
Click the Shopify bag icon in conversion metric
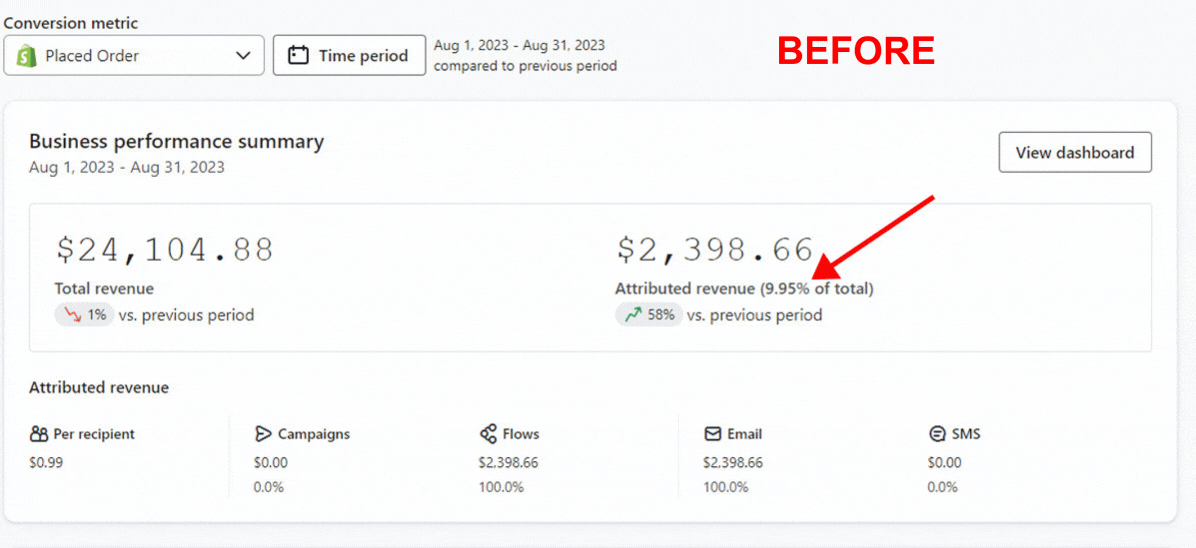[x=26, y=56]
